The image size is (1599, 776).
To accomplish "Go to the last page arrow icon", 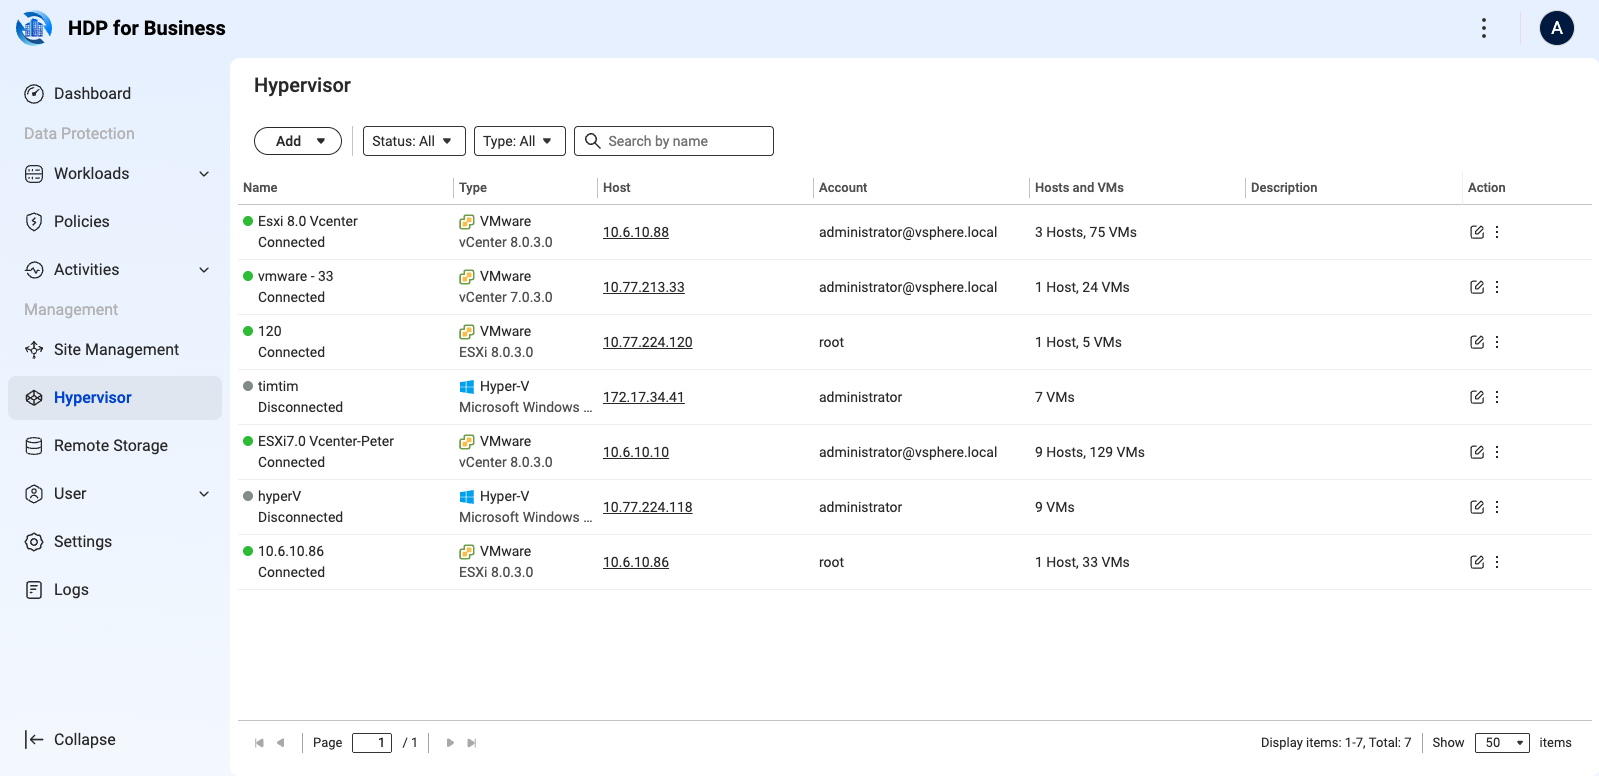I will (x=472, y=743).
